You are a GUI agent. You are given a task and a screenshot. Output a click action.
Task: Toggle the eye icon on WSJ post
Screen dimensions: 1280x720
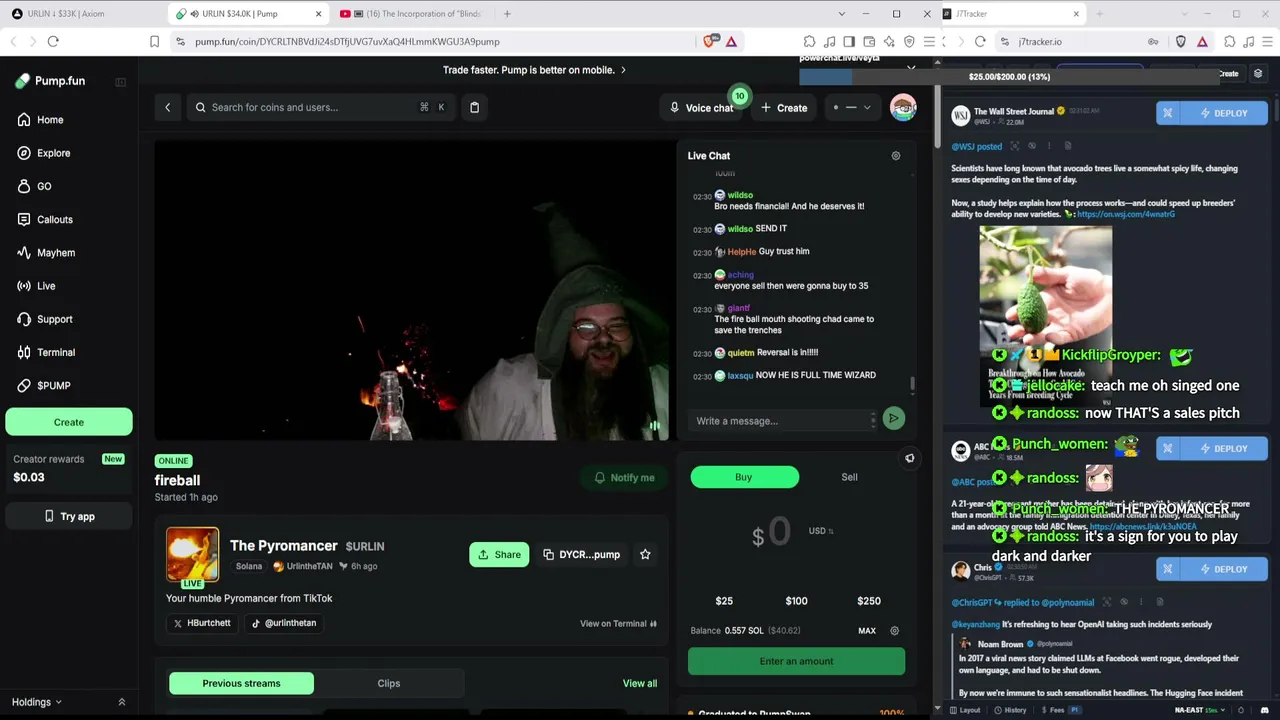click(1032, 146)
